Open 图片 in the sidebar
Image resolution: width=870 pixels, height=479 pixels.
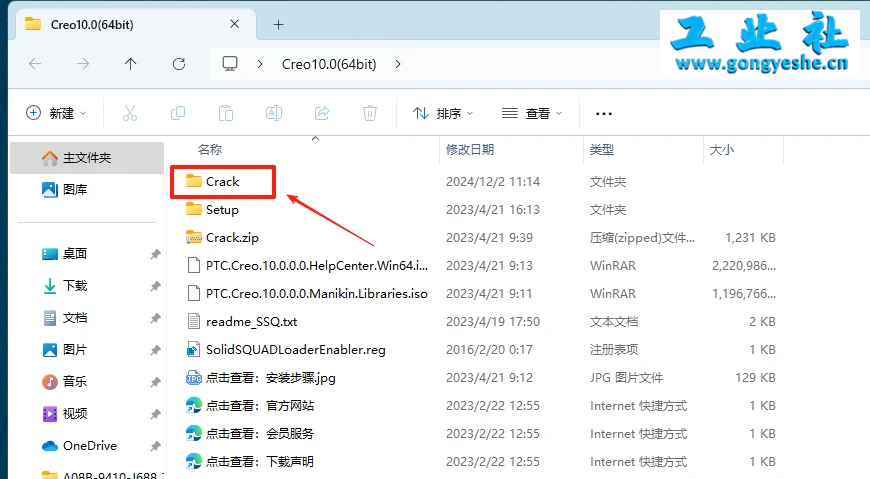click(x=65, y=350)
